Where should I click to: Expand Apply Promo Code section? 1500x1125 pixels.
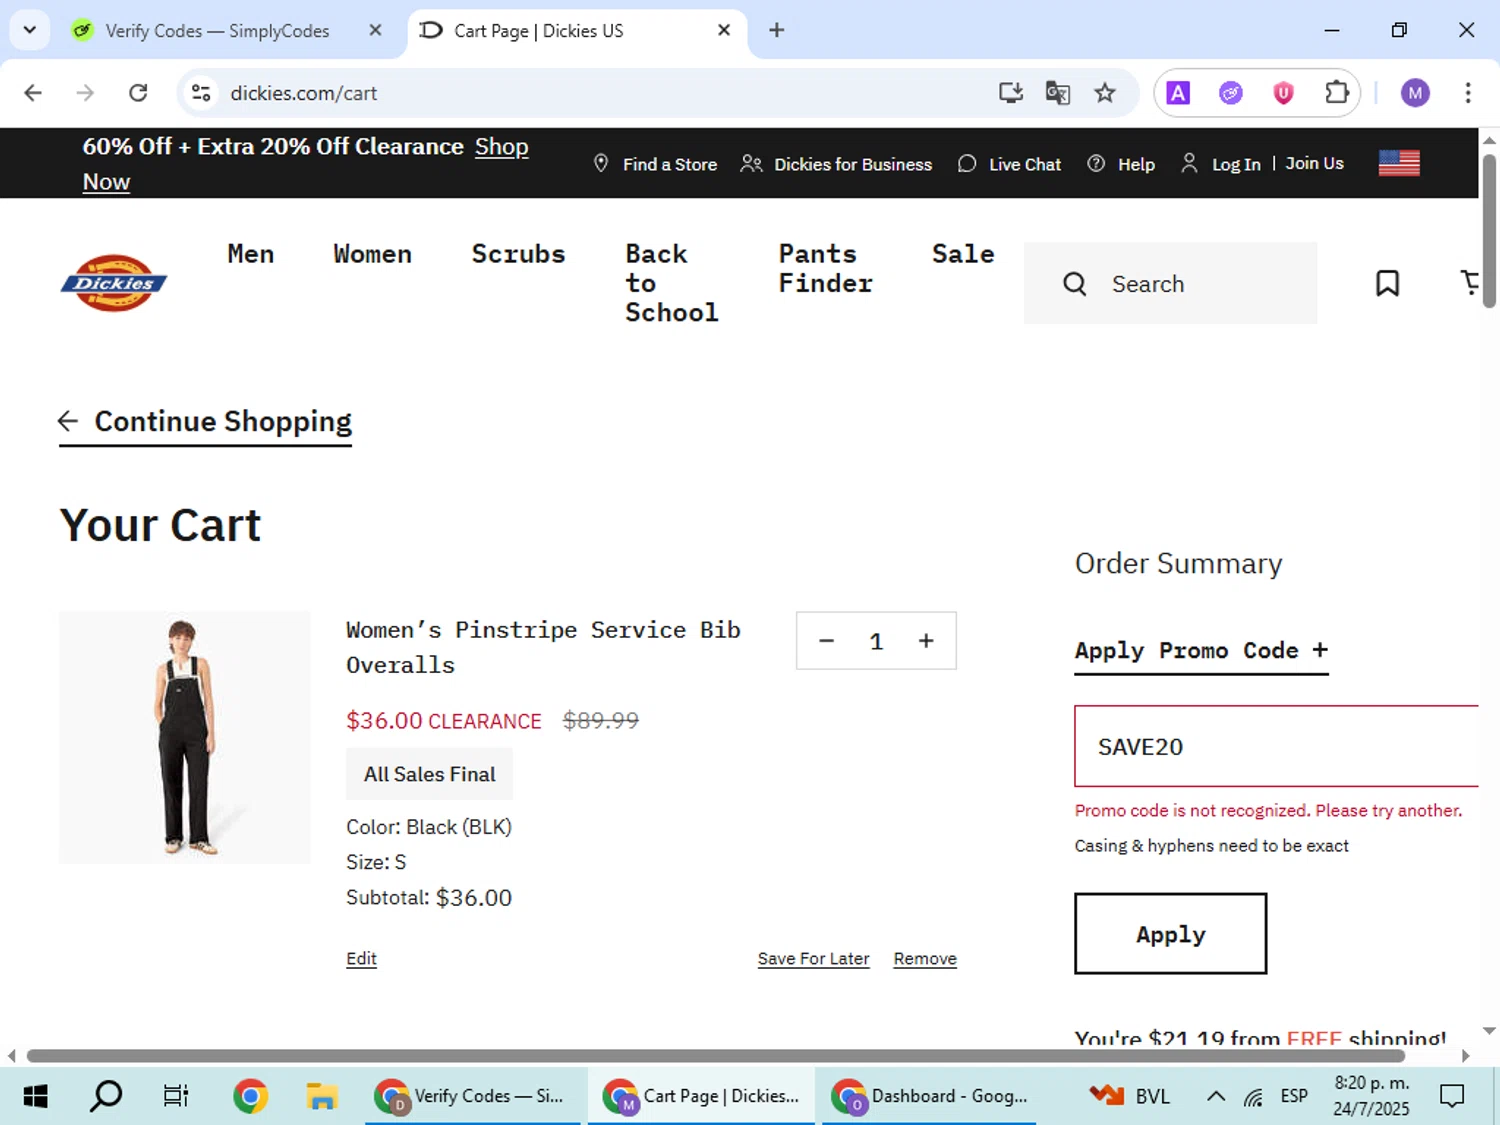click(x=1201, y=651)
